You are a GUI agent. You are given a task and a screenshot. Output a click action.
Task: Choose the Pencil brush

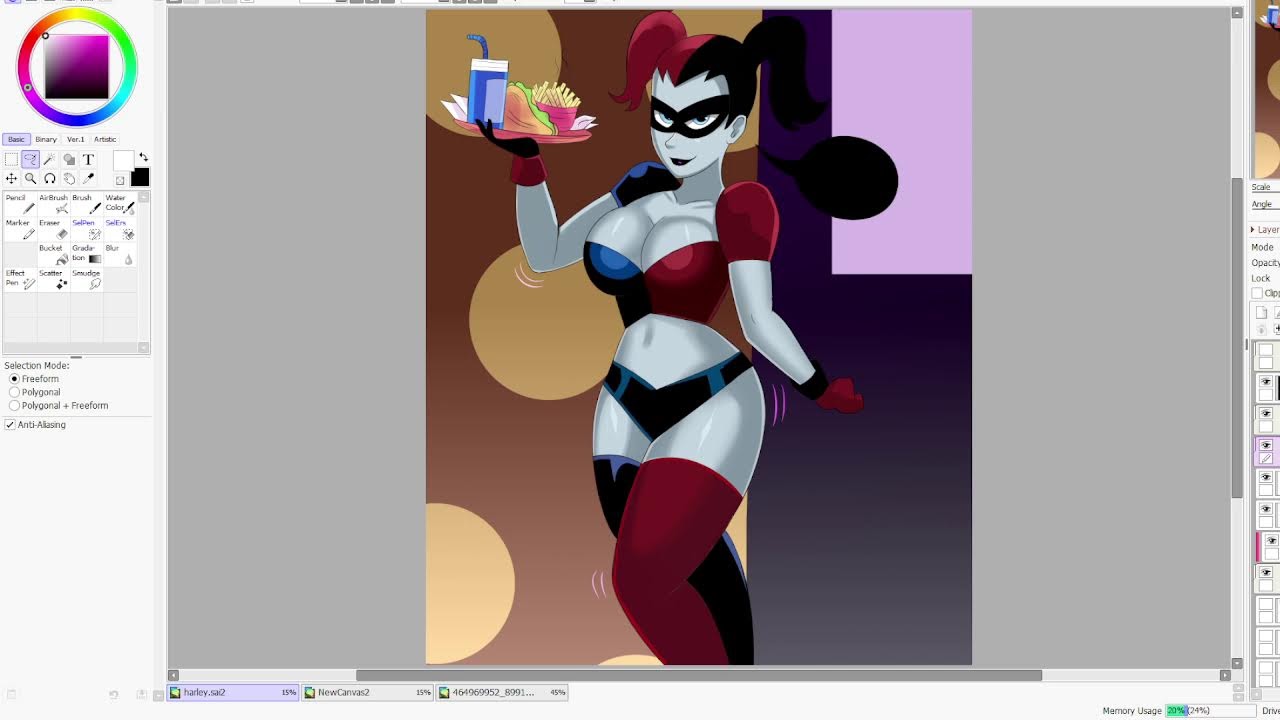(20, 203)
